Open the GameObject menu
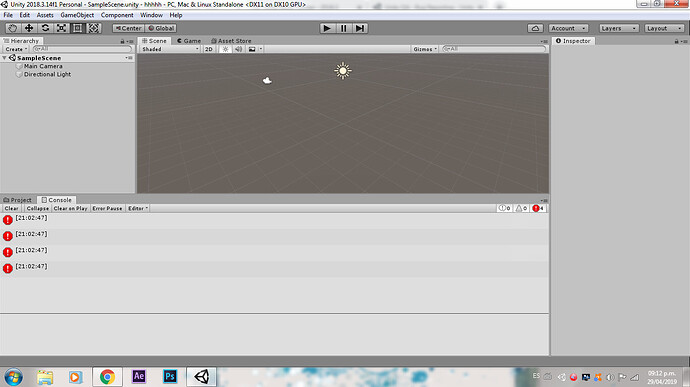The height and width of the screenshot is (387, 690). coord(77,15)
